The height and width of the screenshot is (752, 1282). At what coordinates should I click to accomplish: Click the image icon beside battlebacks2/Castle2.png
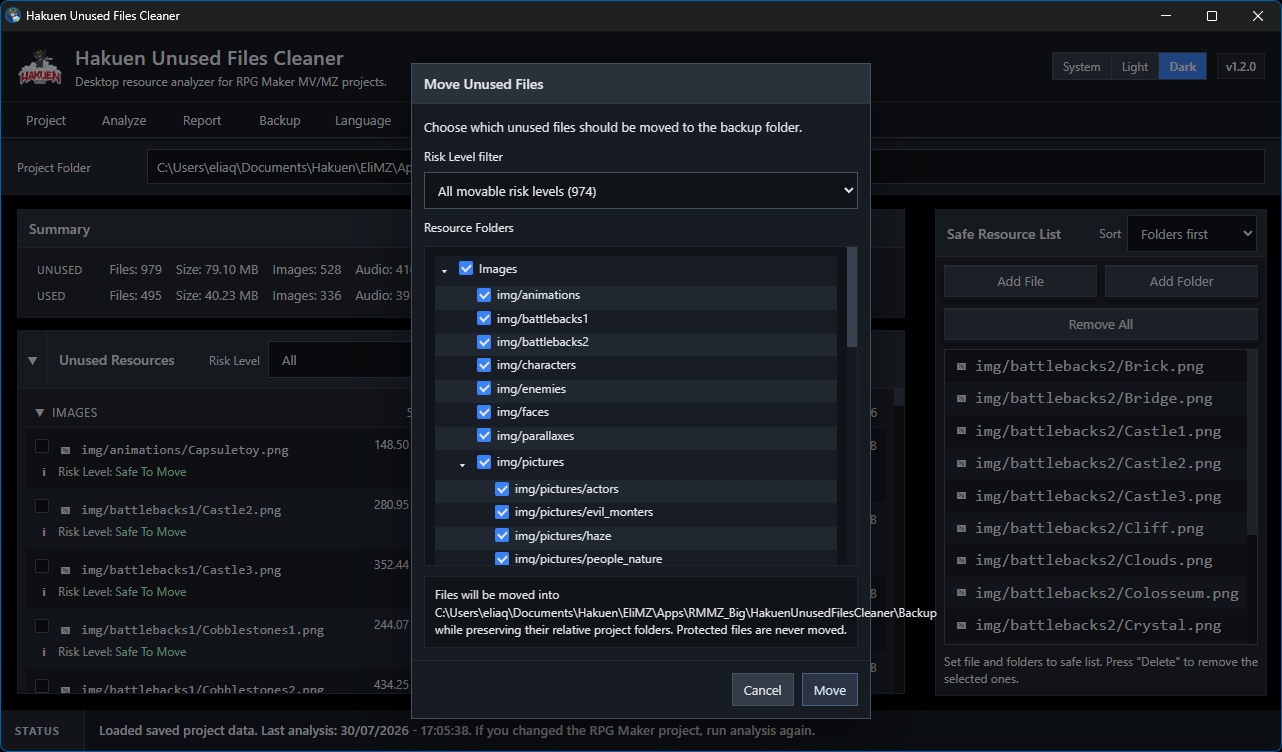pyautogui.click(x=961, y=463)
